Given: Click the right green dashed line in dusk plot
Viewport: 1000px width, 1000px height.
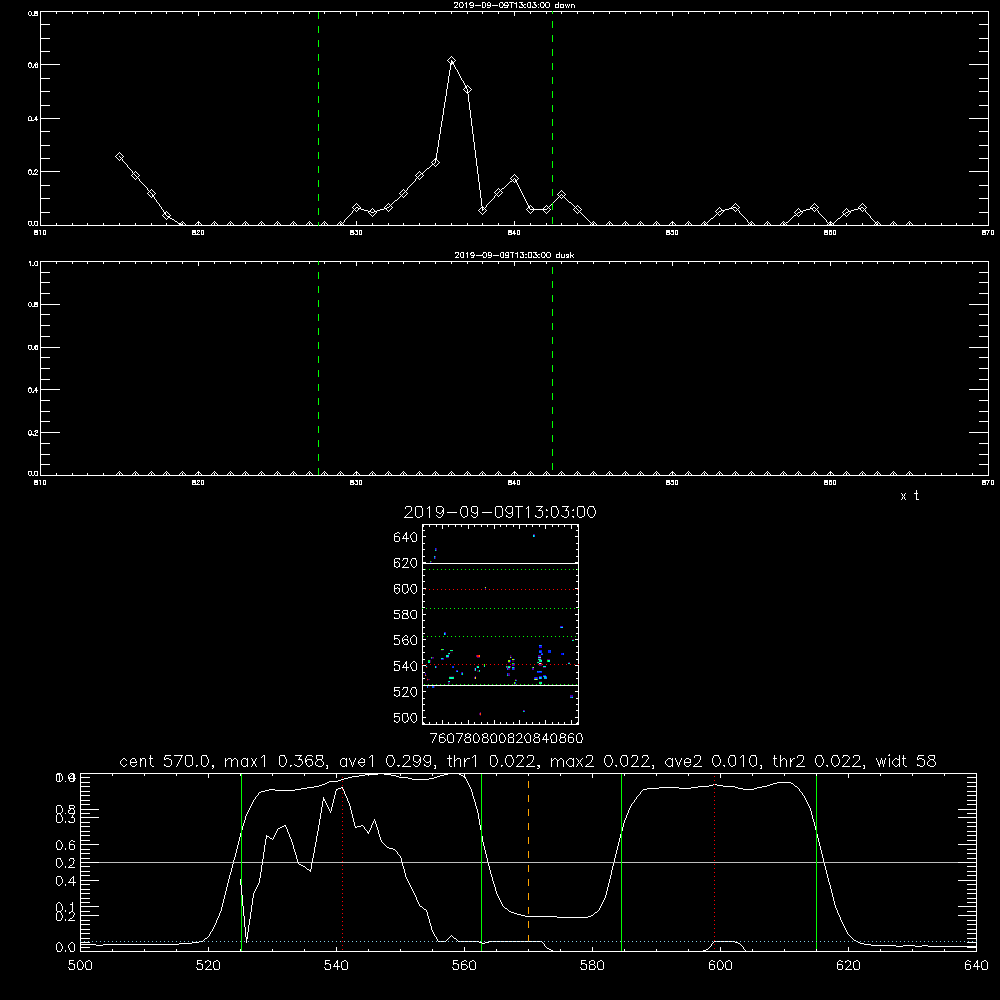Looking at the screenshot, I should [x=552, y=370].
